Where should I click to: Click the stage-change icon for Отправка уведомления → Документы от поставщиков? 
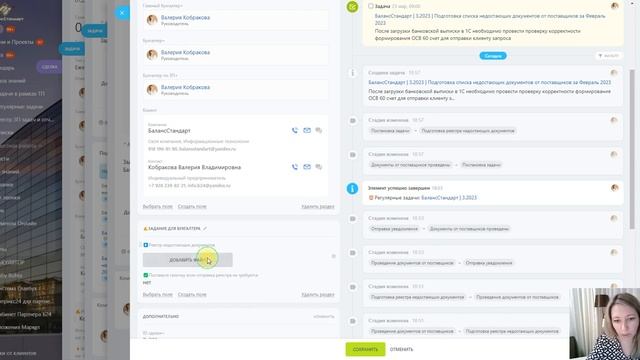tap(353, 219)
